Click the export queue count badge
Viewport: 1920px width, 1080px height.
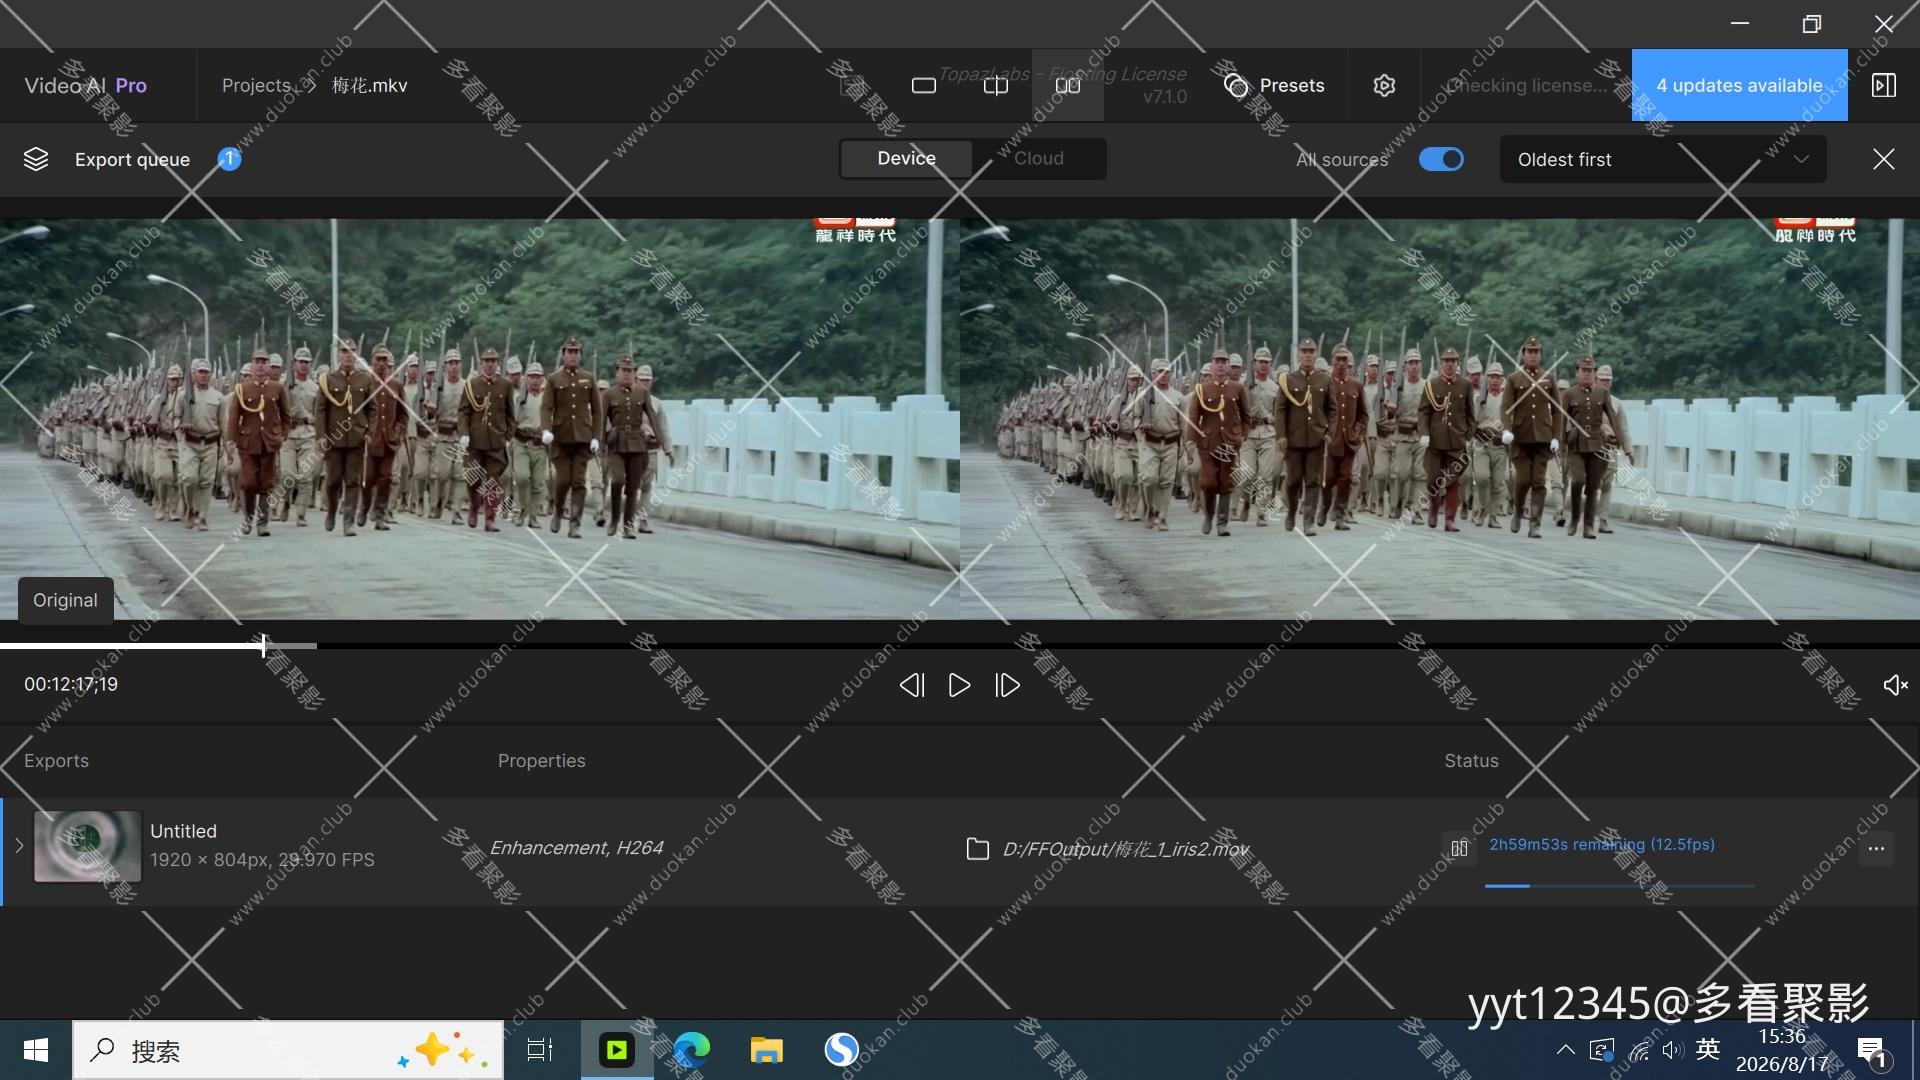point(229,159)
